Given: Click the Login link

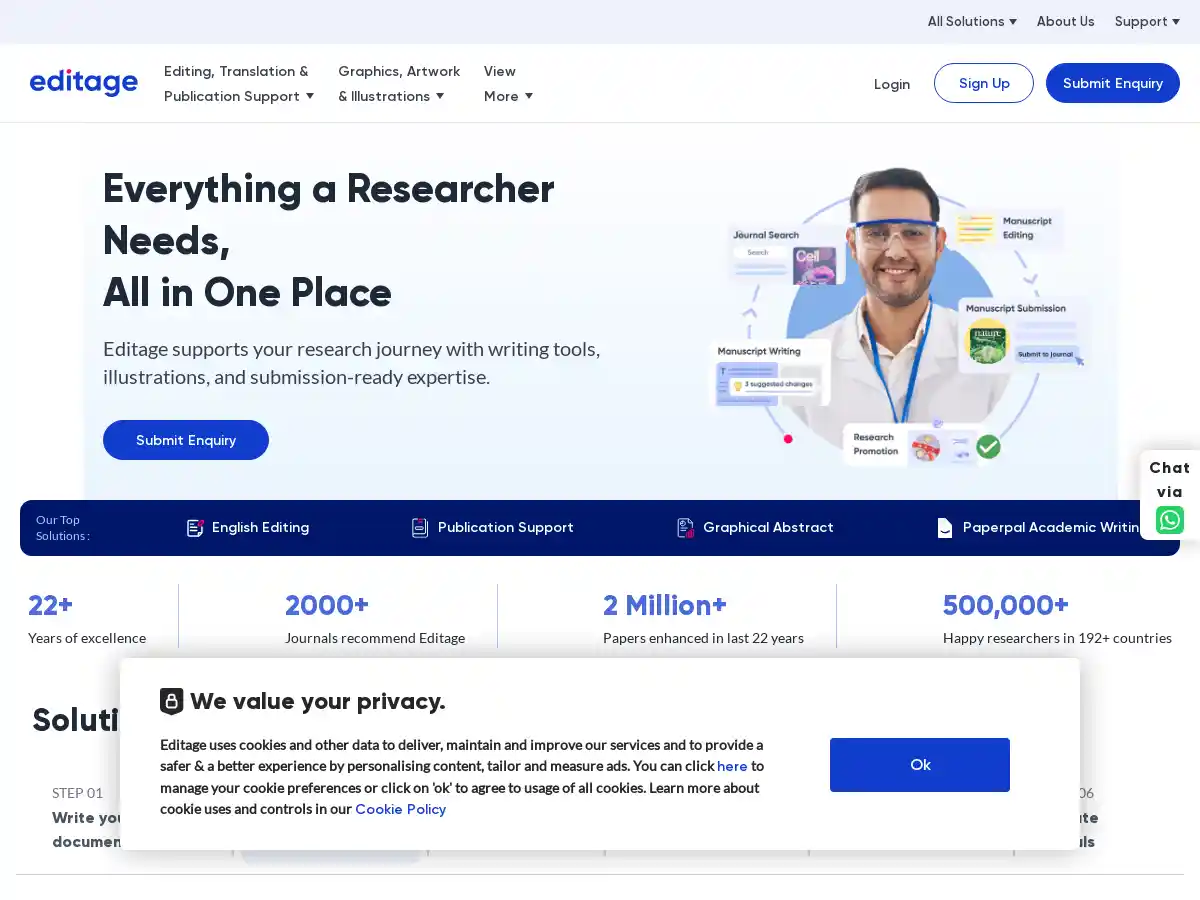Looking at the screenshot, I should (x=891, y=84).
